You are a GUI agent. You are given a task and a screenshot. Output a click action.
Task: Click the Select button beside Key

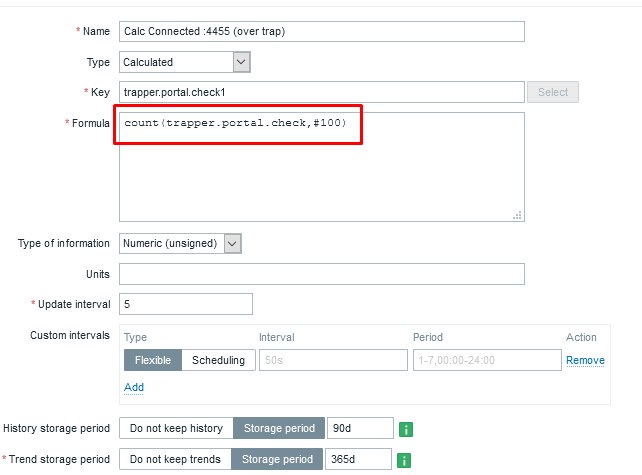click(553, 92)
